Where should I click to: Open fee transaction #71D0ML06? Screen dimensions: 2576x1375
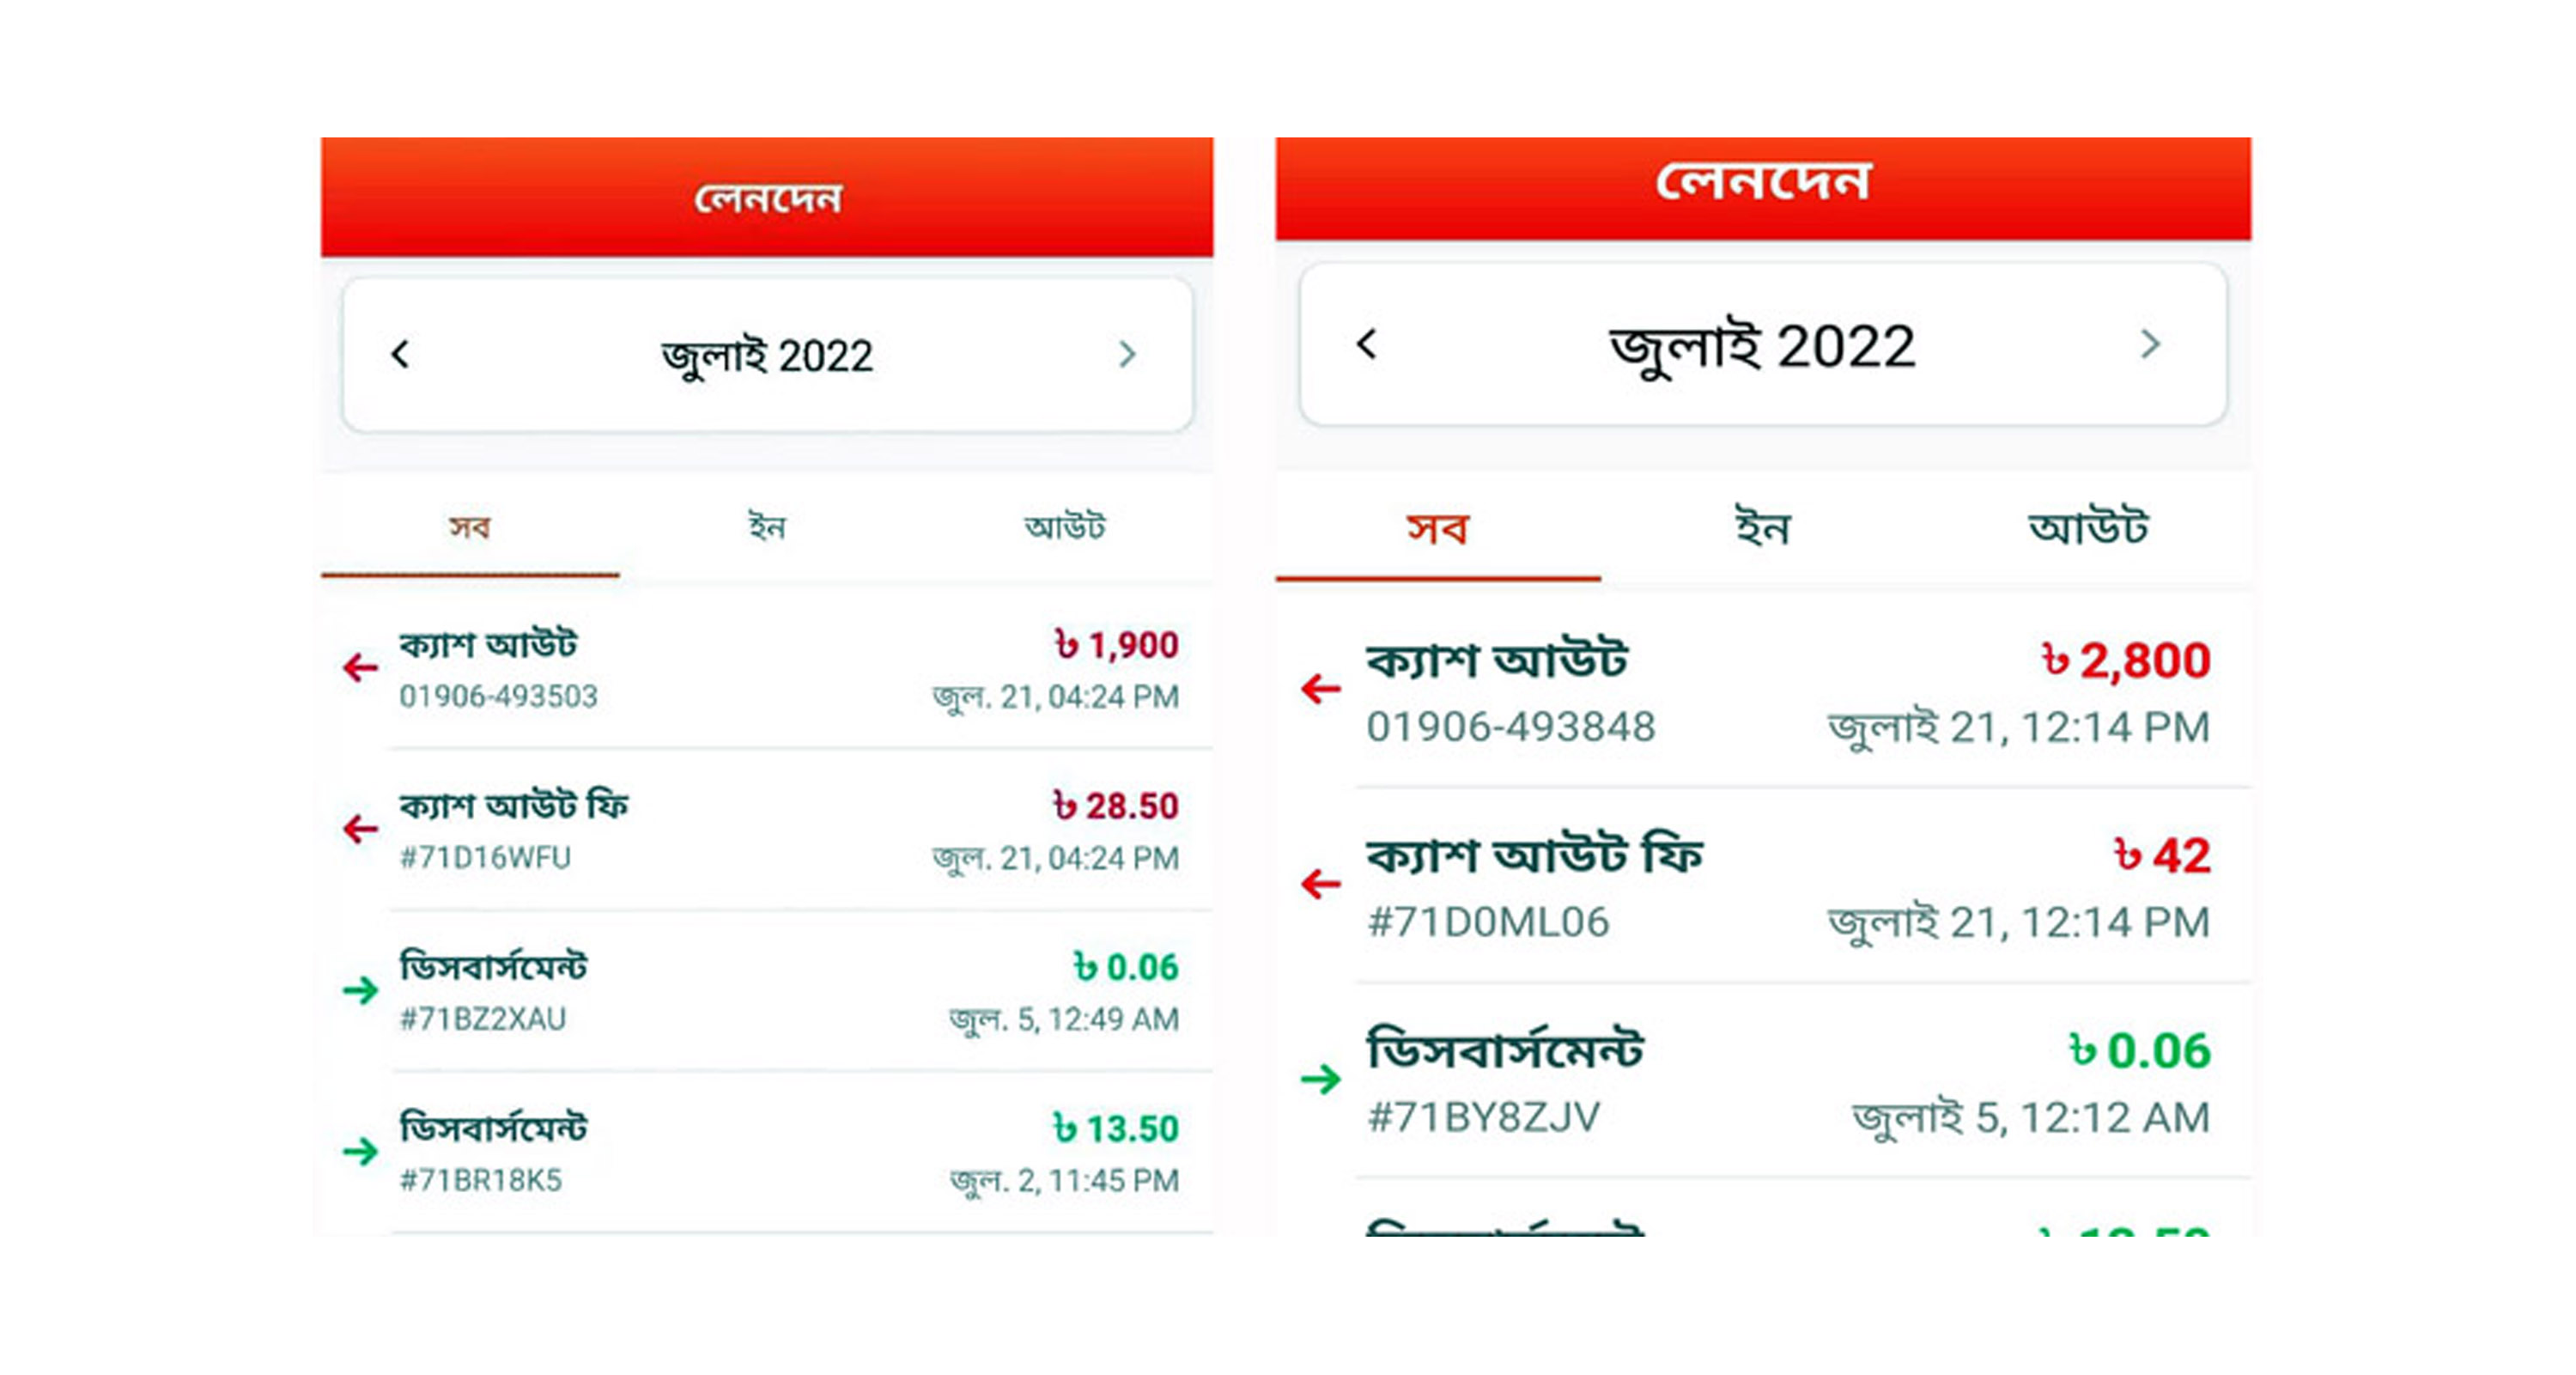tap(1763, 885)
